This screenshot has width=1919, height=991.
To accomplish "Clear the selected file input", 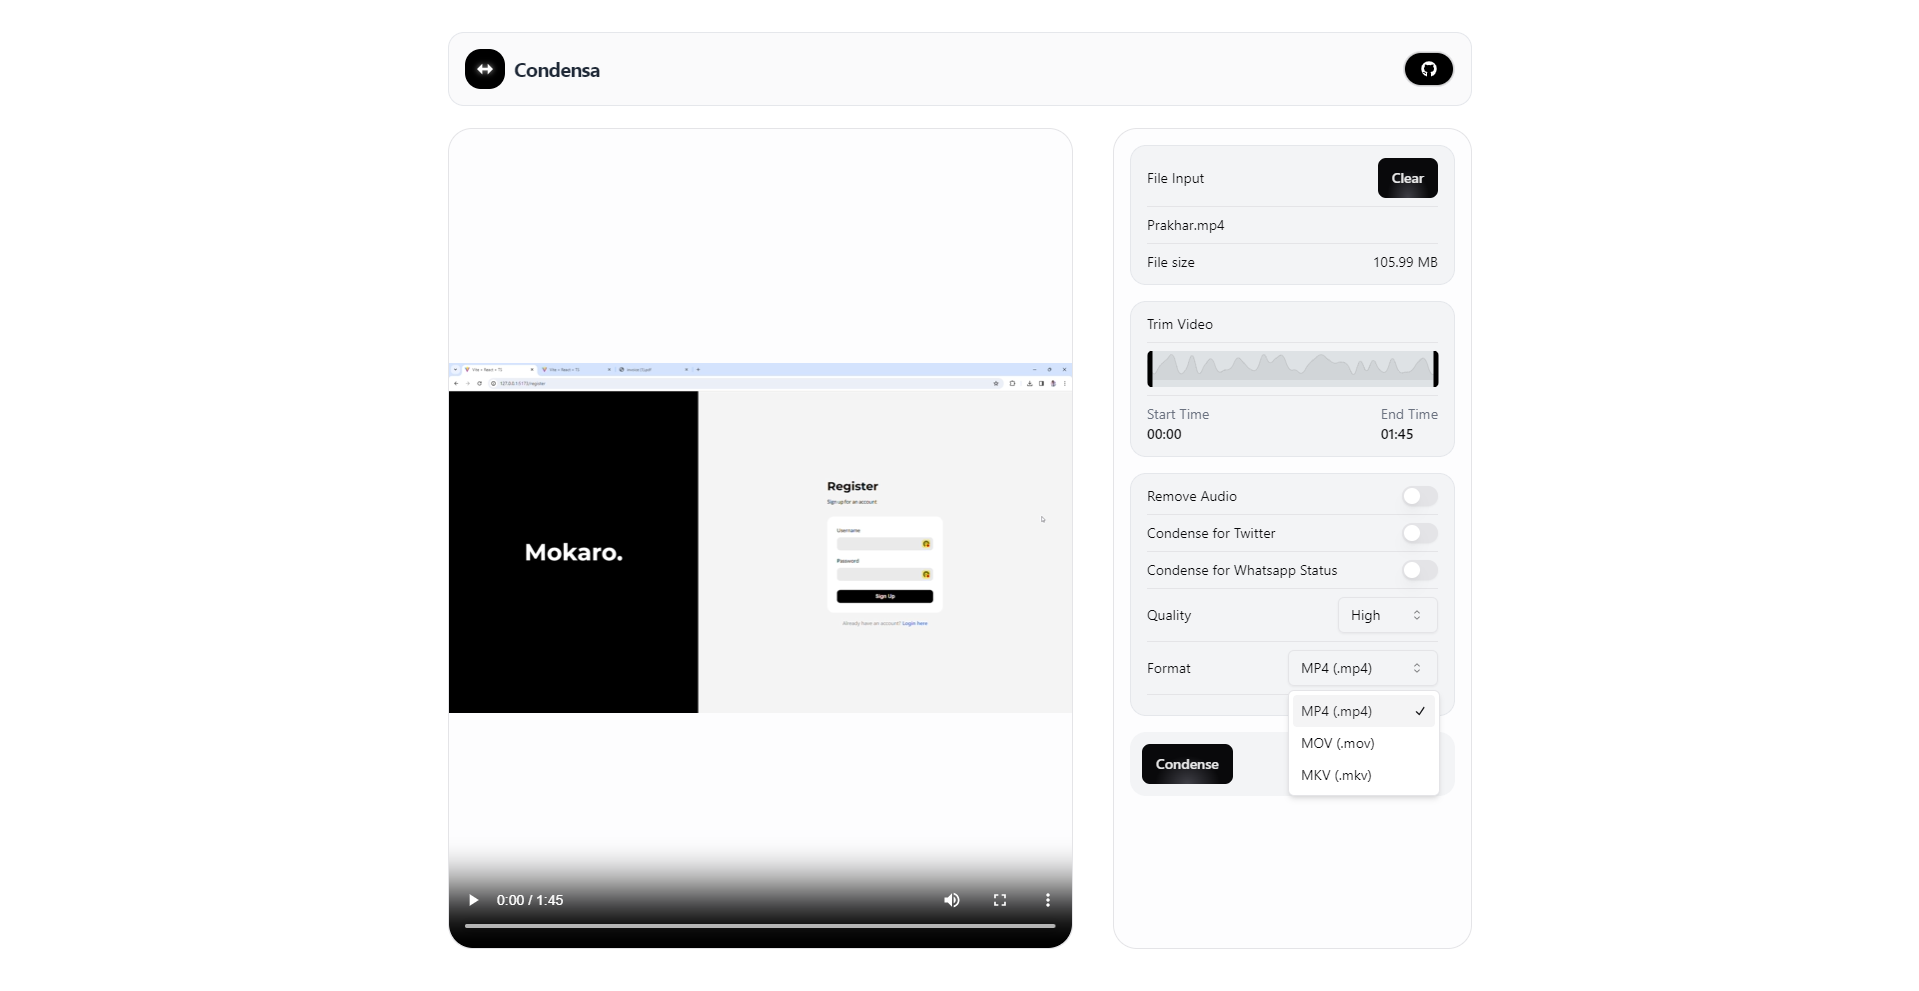I will [1407, 178].
